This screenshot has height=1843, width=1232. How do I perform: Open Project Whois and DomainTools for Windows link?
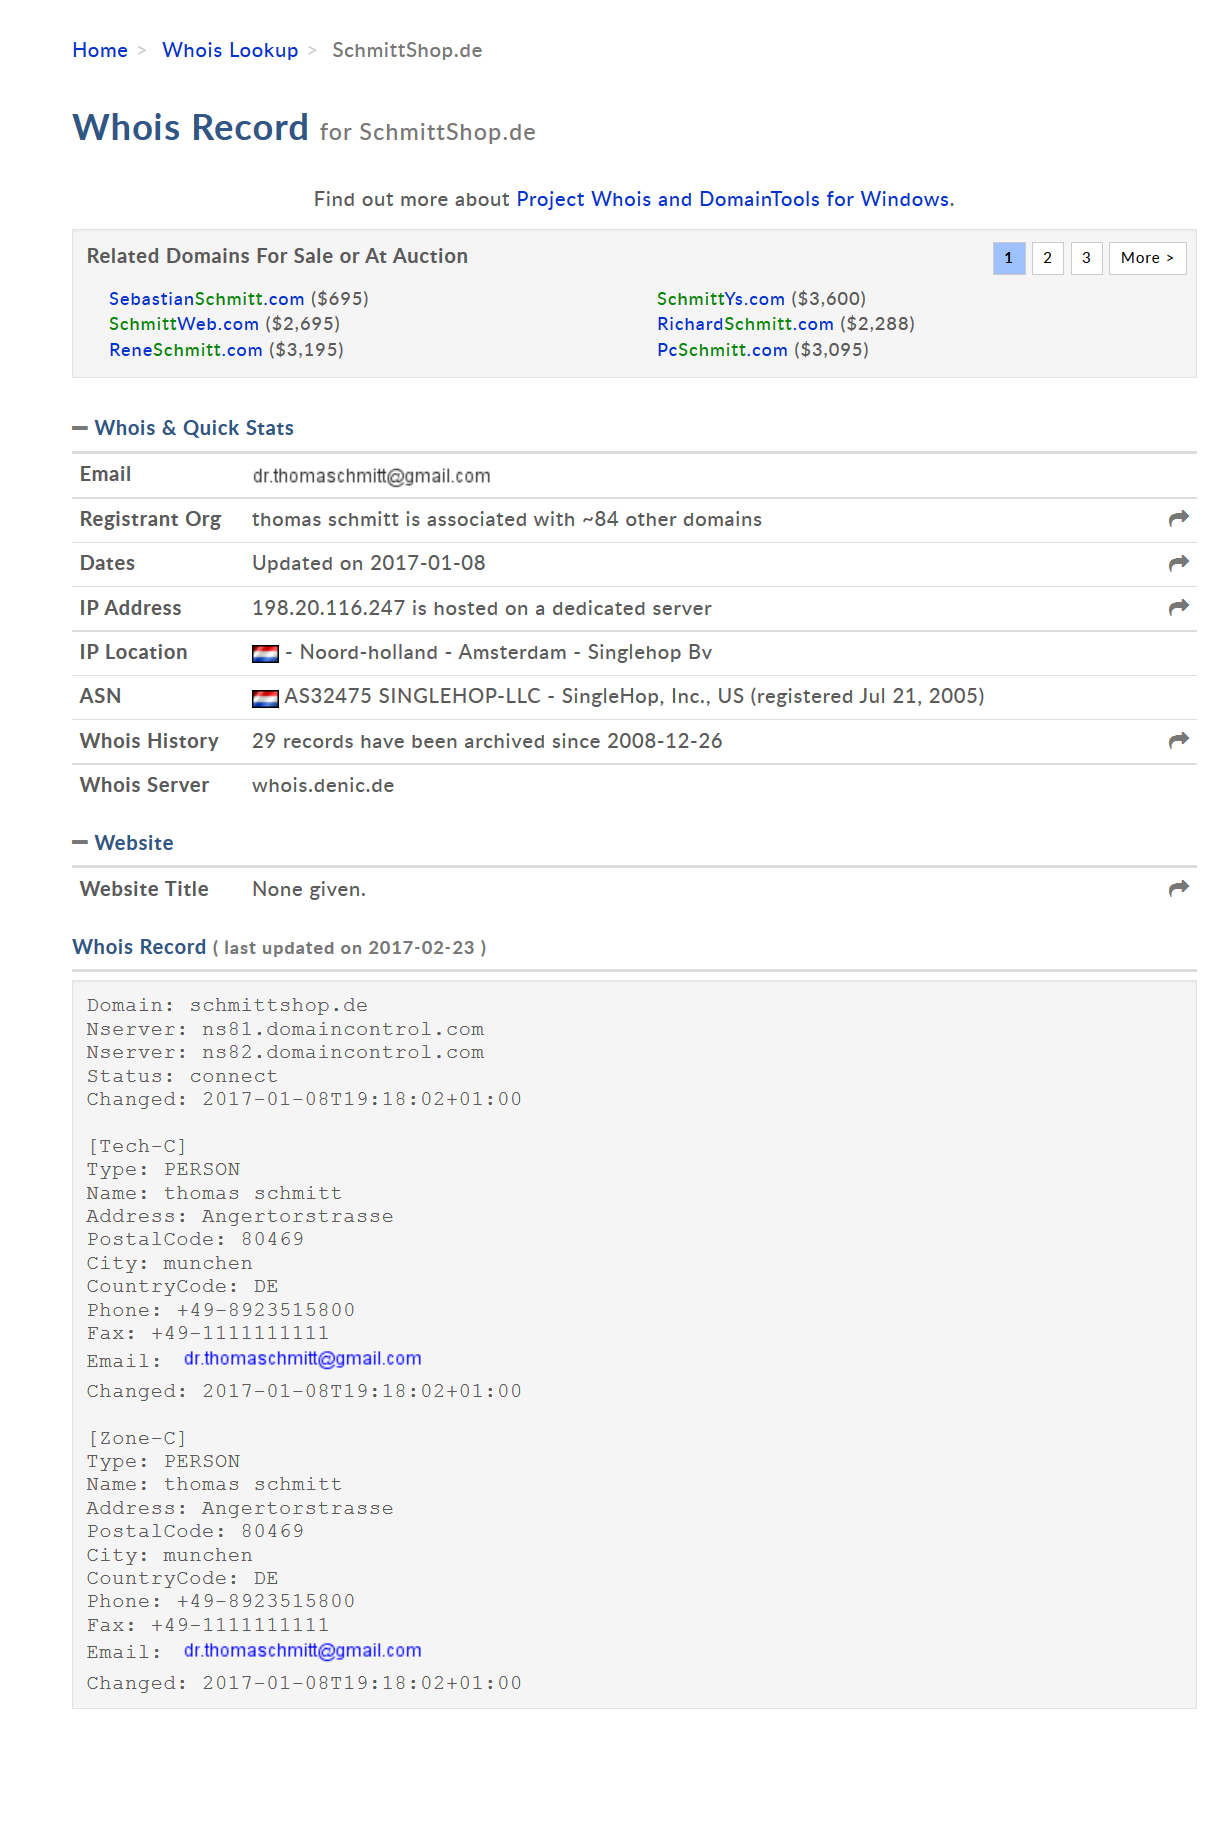[x=732, y=199]
